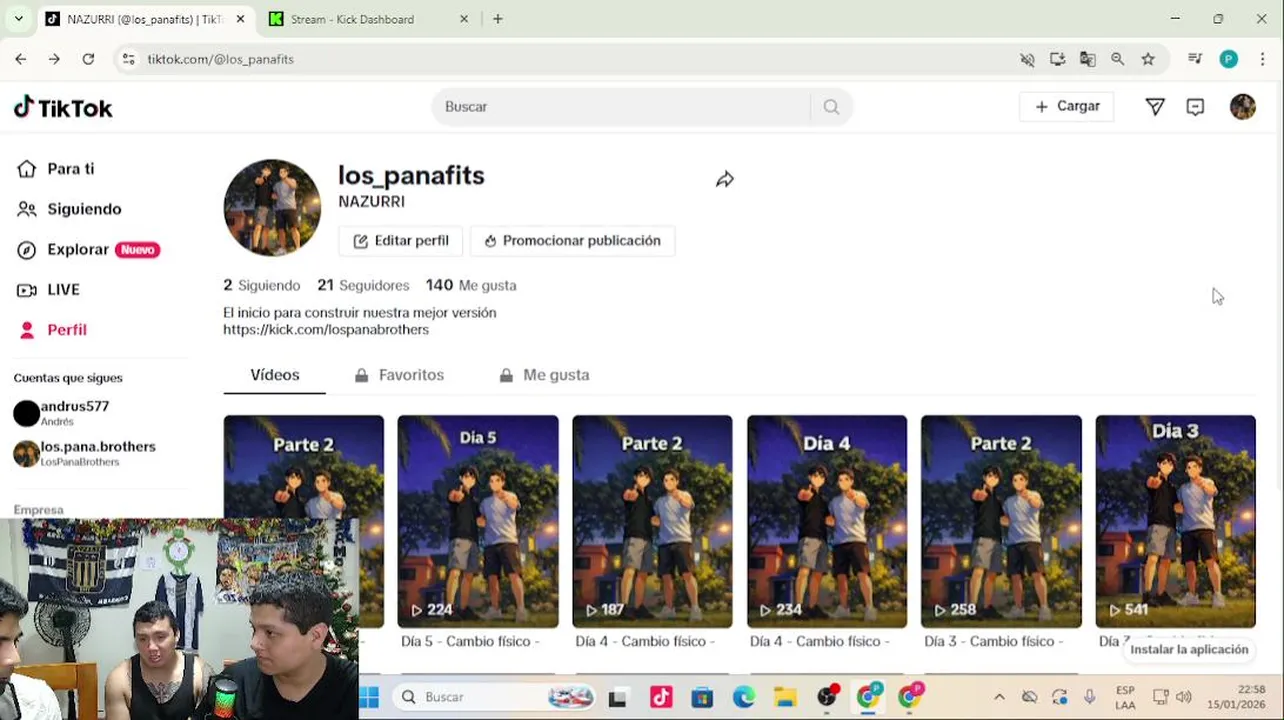Open OBS Studio in the taskbar
Screen dimensions: 1284x720
(827, 696)
